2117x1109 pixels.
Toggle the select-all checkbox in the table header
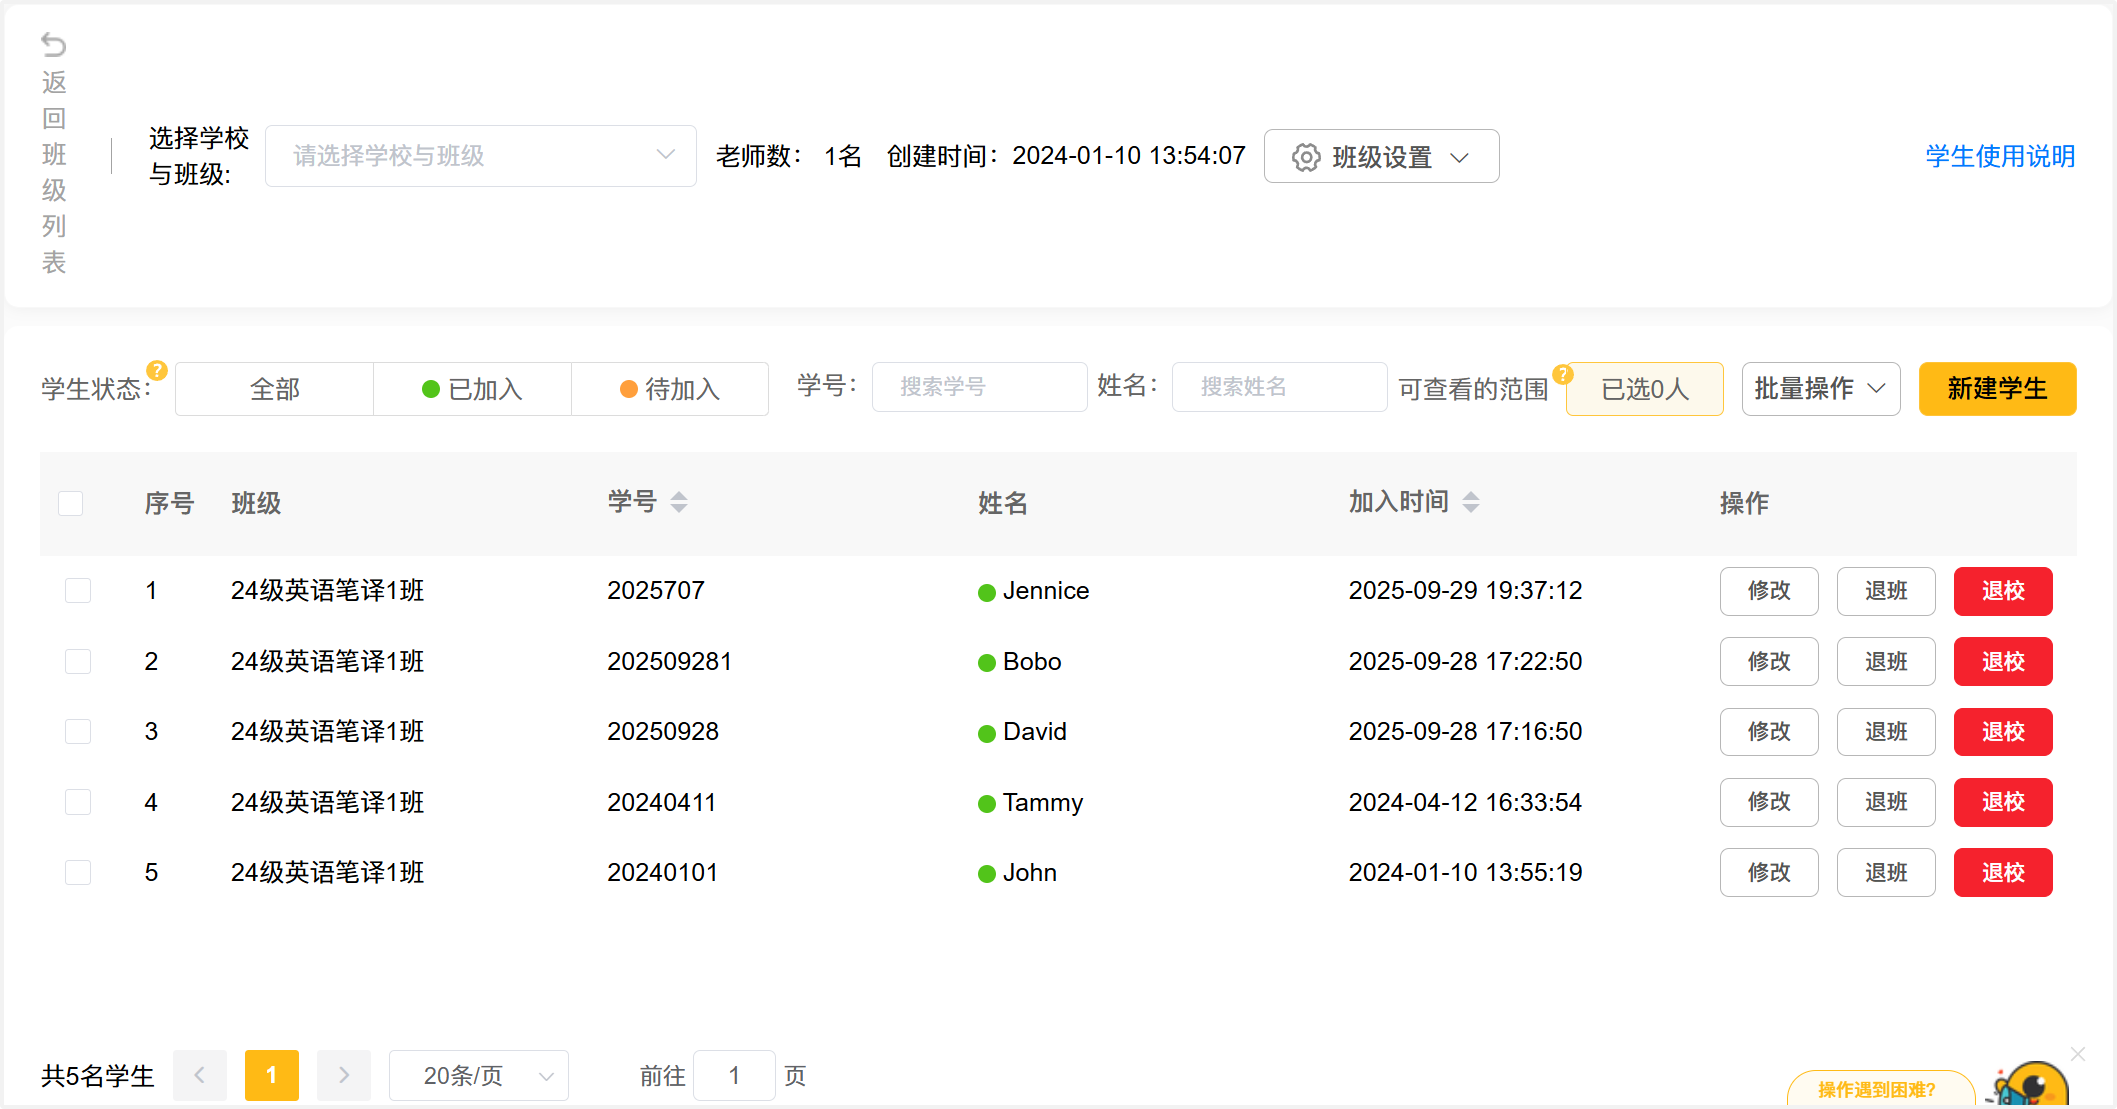pyautogui.click(x=71, y=503)
